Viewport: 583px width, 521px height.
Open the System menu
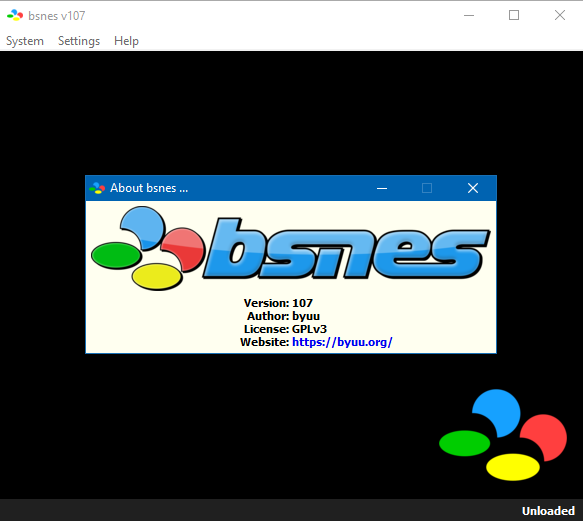pyautogui.click(x=25, y=41)
